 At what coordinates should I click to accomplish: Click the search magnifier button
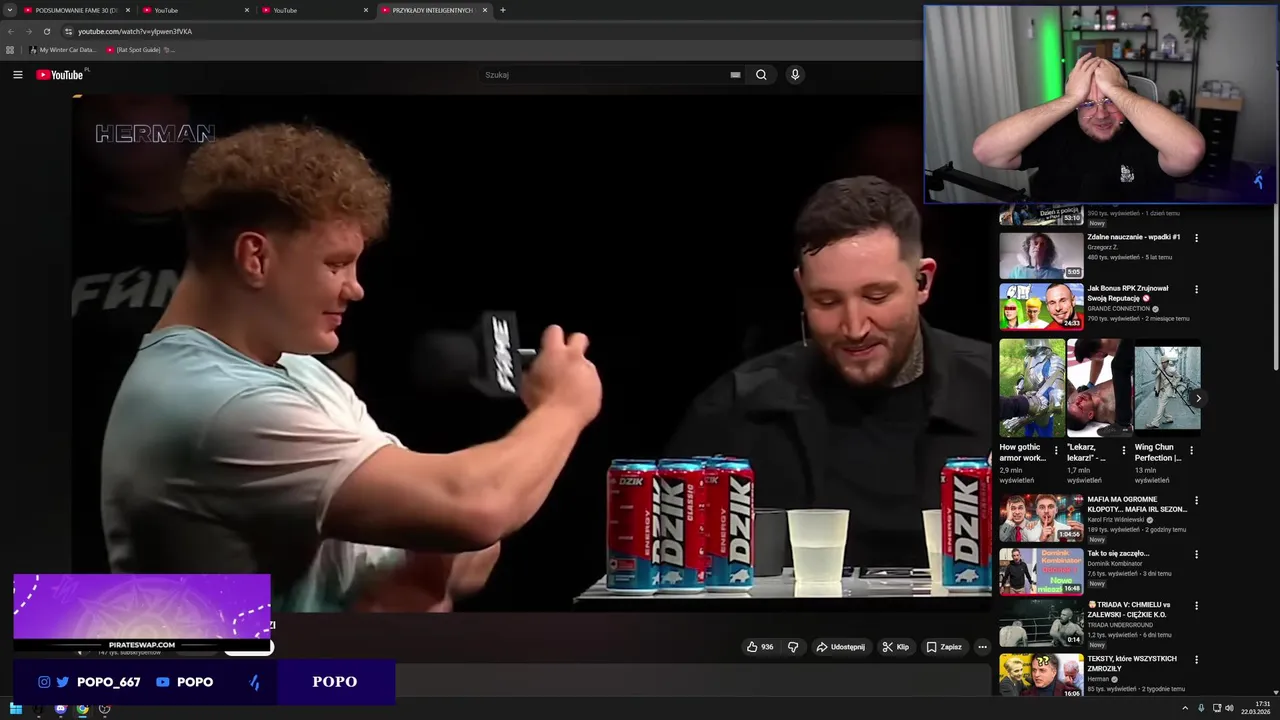761,75
